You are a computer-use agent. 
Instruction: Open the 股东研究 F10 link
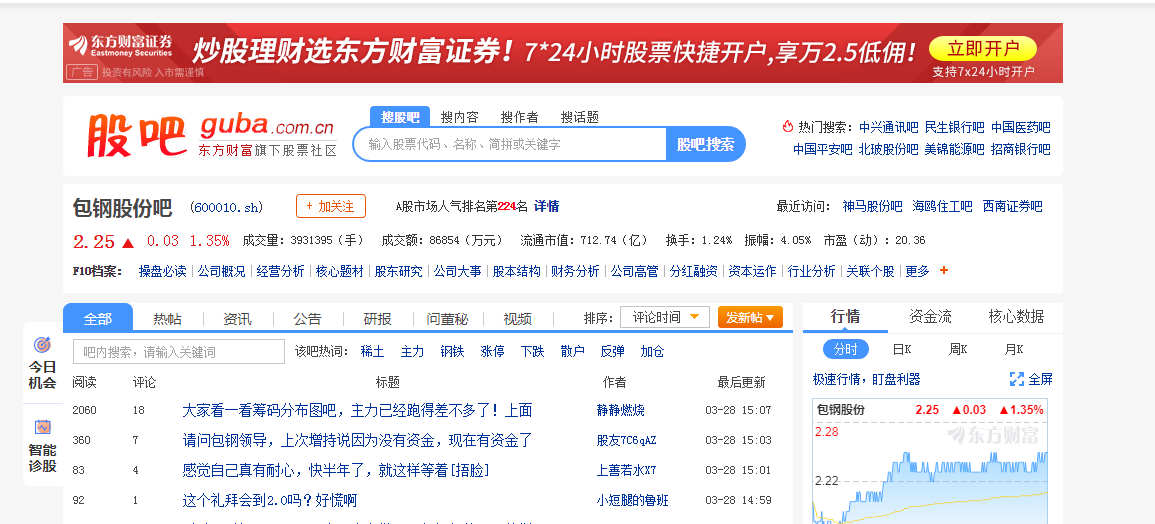click(399, 271)
